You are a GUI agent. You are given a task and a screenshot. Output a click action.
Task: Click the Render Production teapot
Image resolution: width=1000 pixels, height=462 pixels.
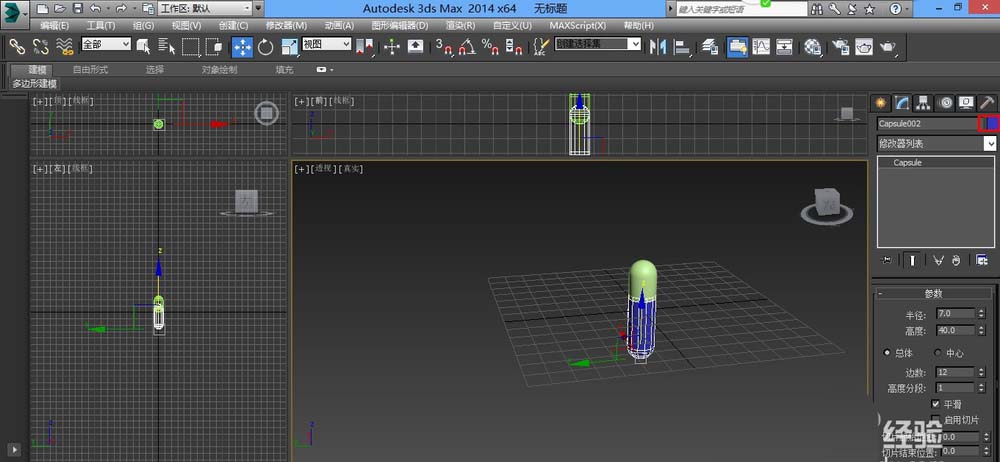(x=888, y=47)
